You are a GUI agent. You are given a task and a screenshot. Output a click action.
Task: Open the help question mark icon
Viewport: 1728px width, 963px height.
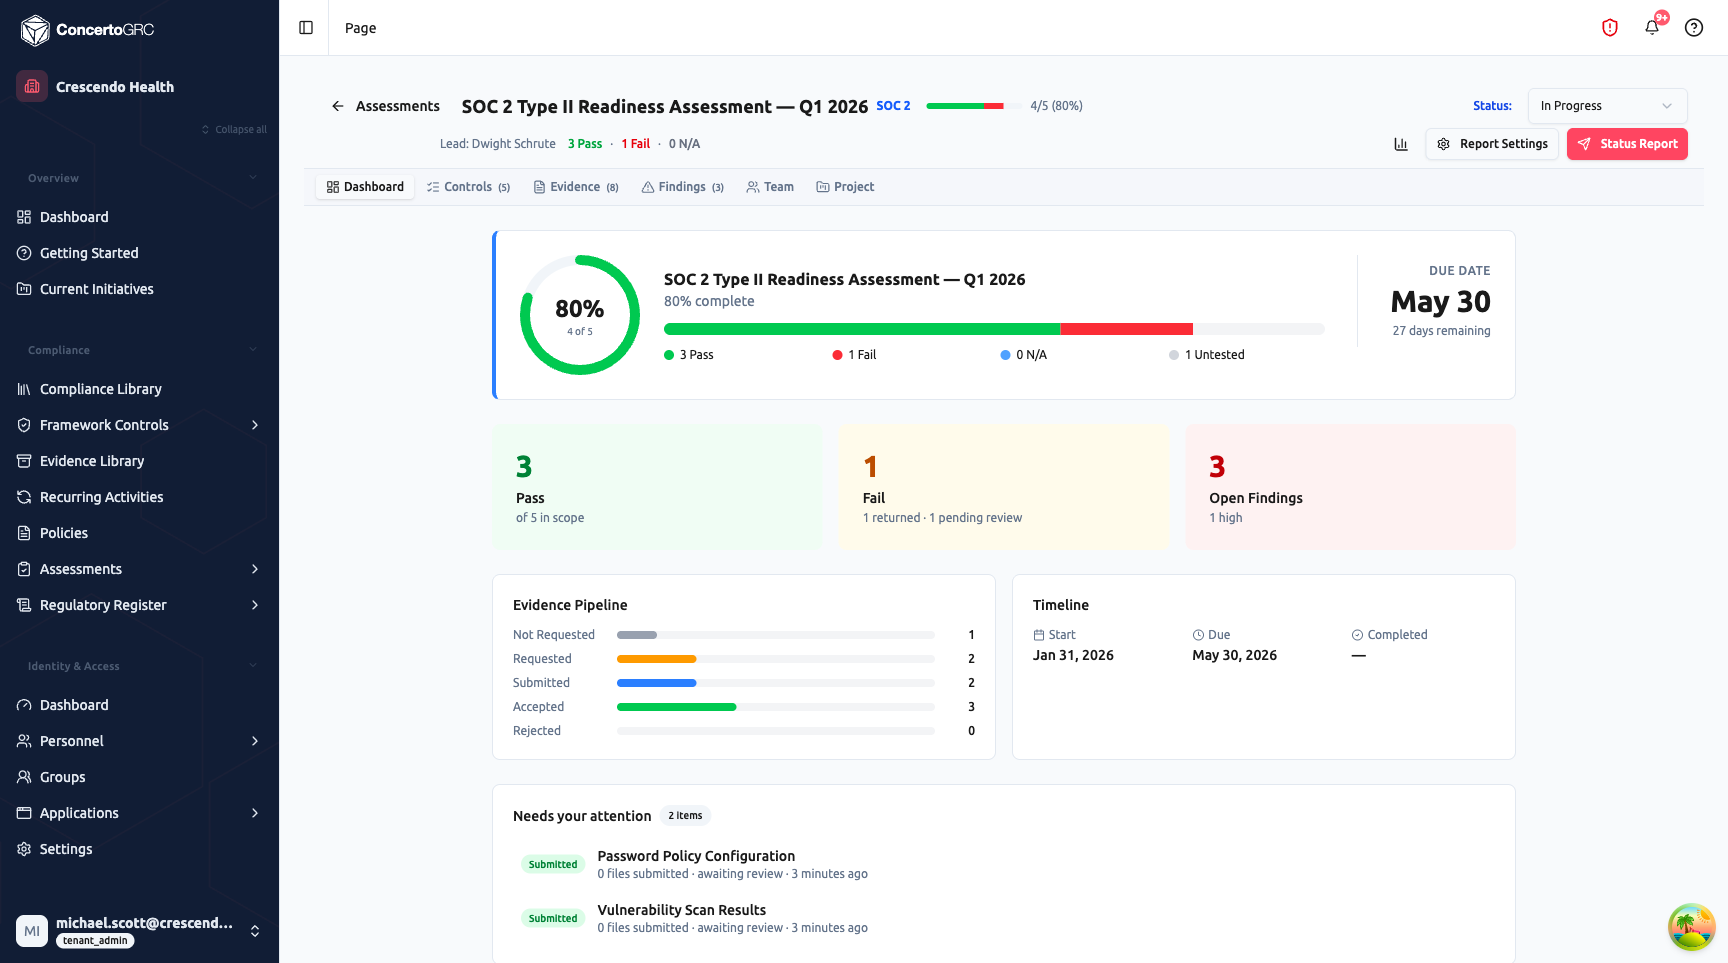pyautogui.click(x=1694, y=28)
